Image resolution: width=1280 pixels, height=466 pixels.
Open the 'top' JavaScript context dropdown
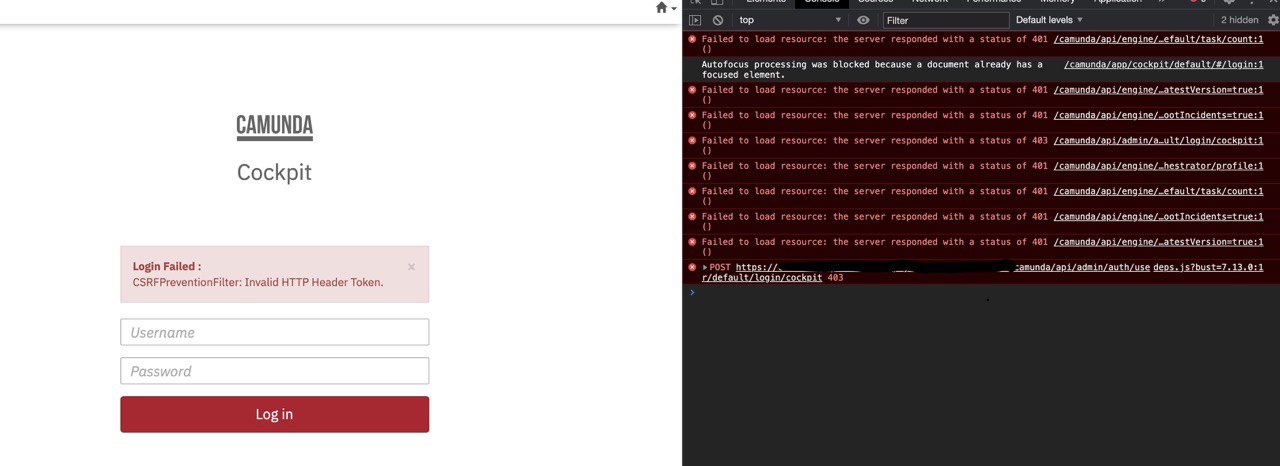coord(790,20)
